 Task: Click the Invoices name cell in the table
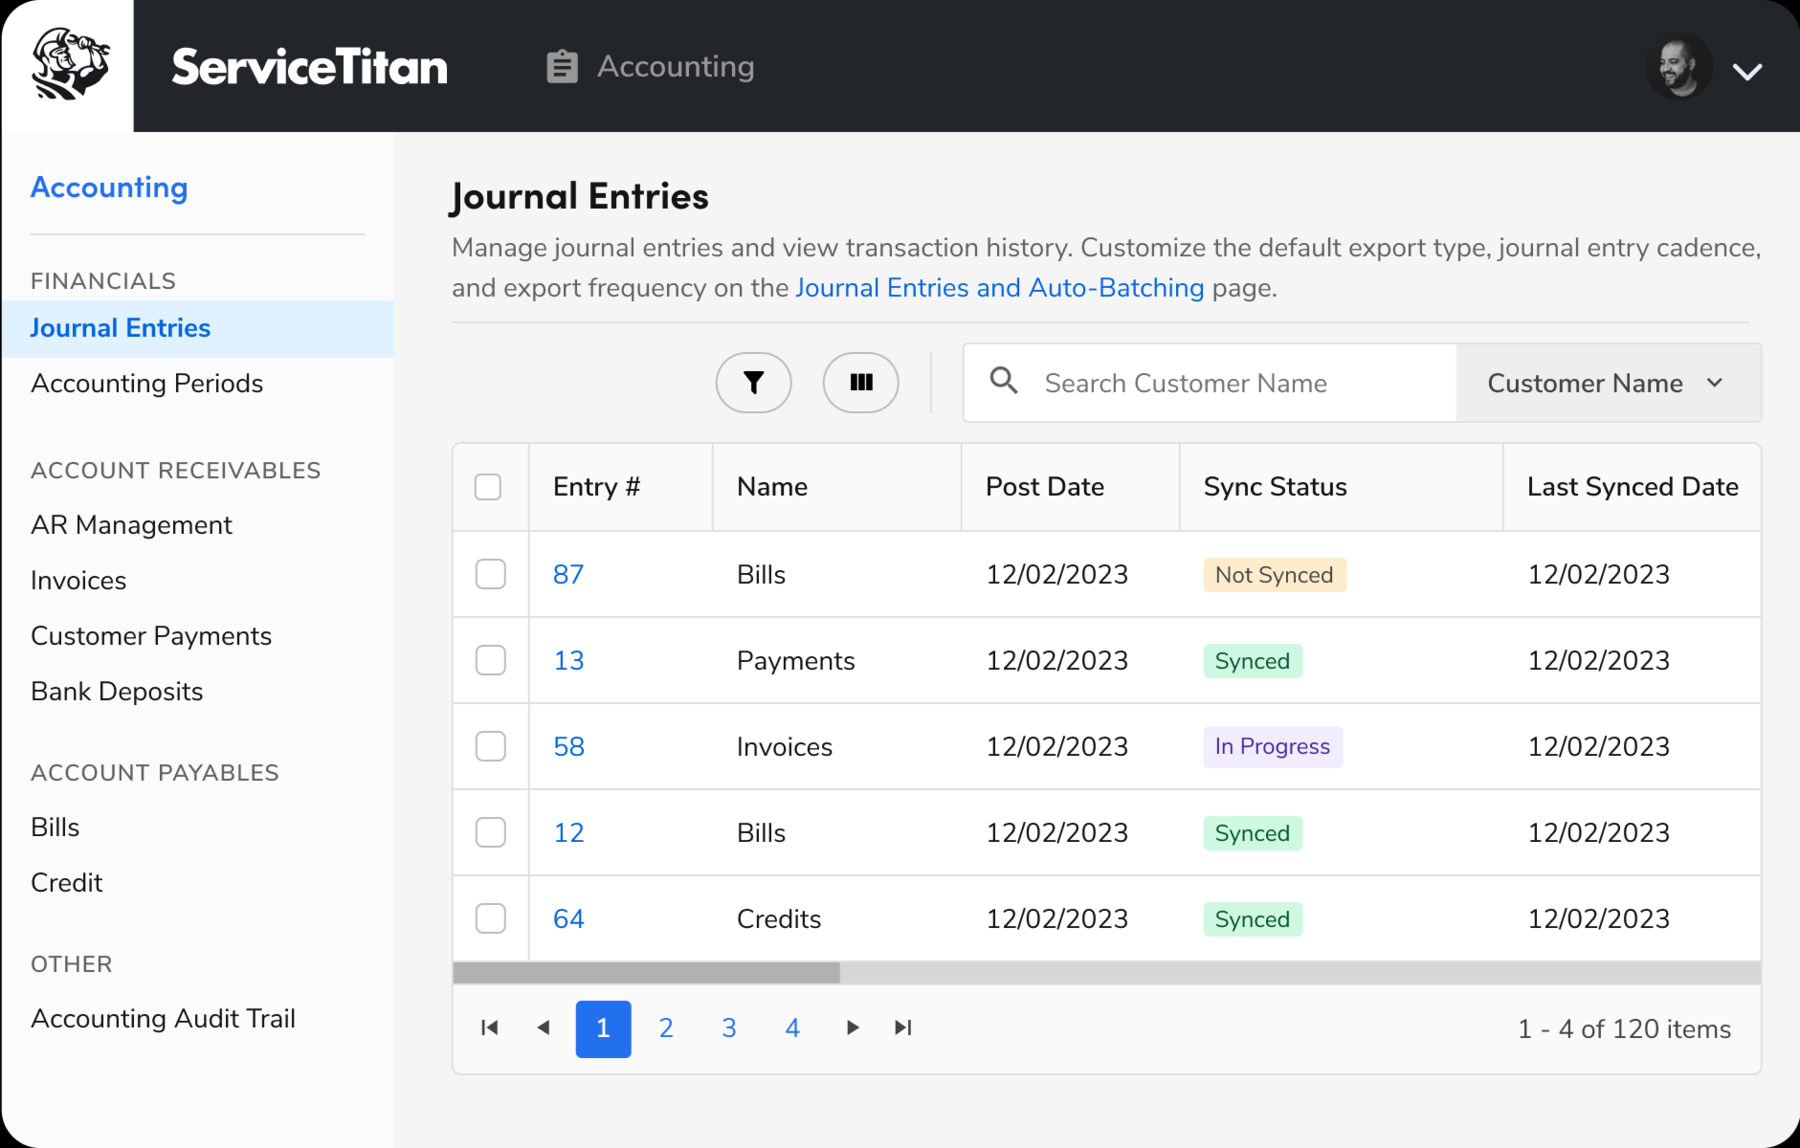tap(785, 747)
